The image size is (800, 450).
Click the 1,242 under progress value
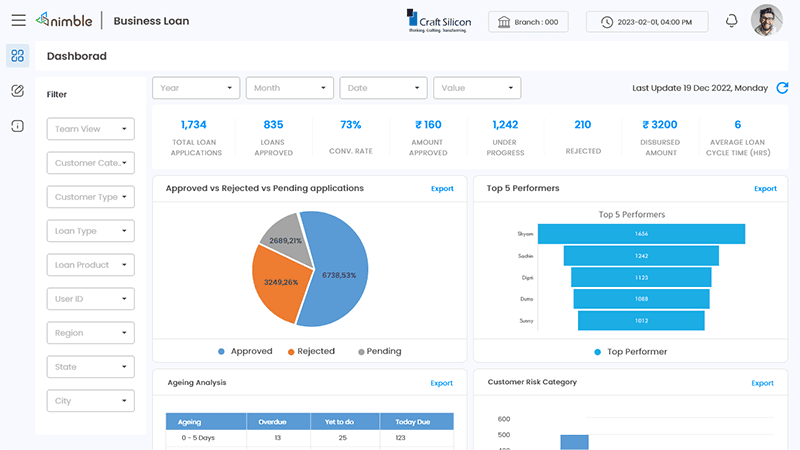coord(505,124)
